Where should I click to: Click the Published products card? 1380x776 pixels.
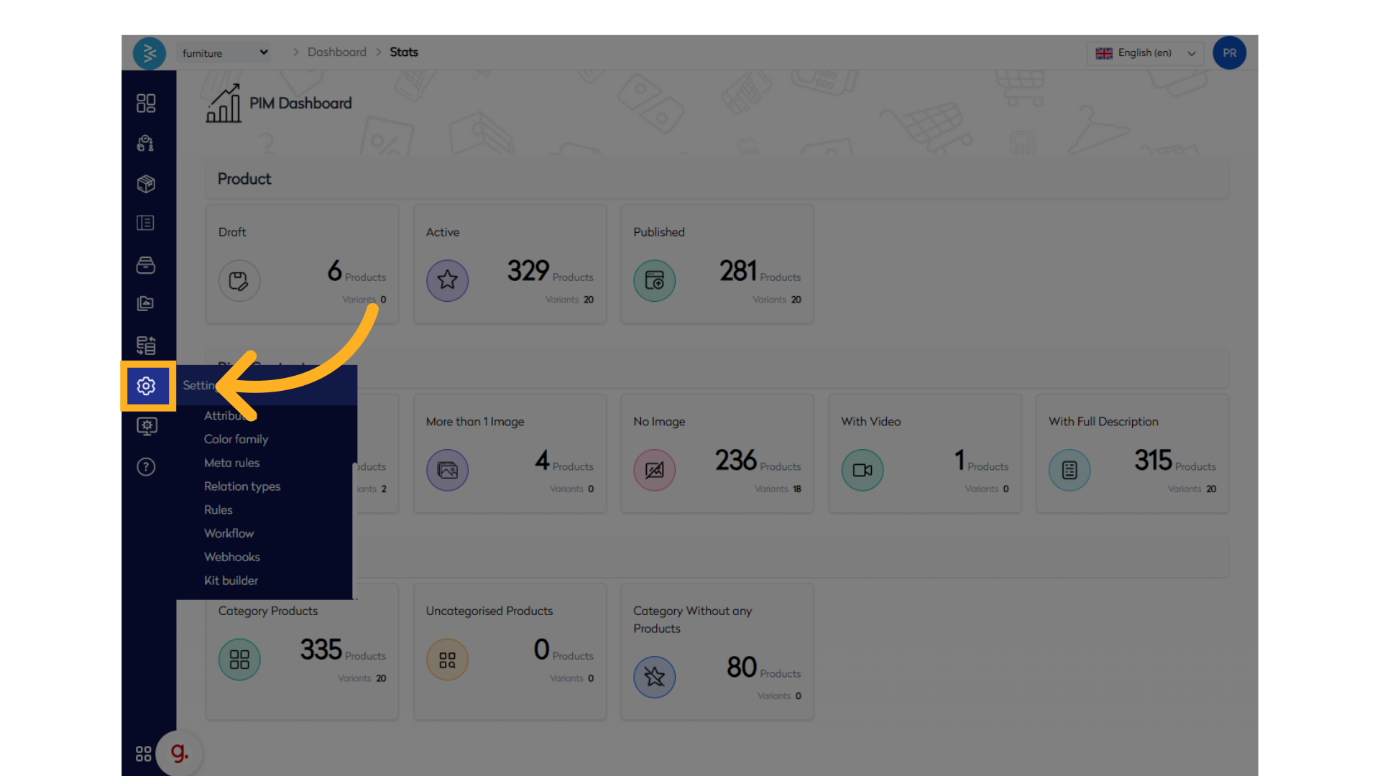pyautogui.click(x=716, y=265)
